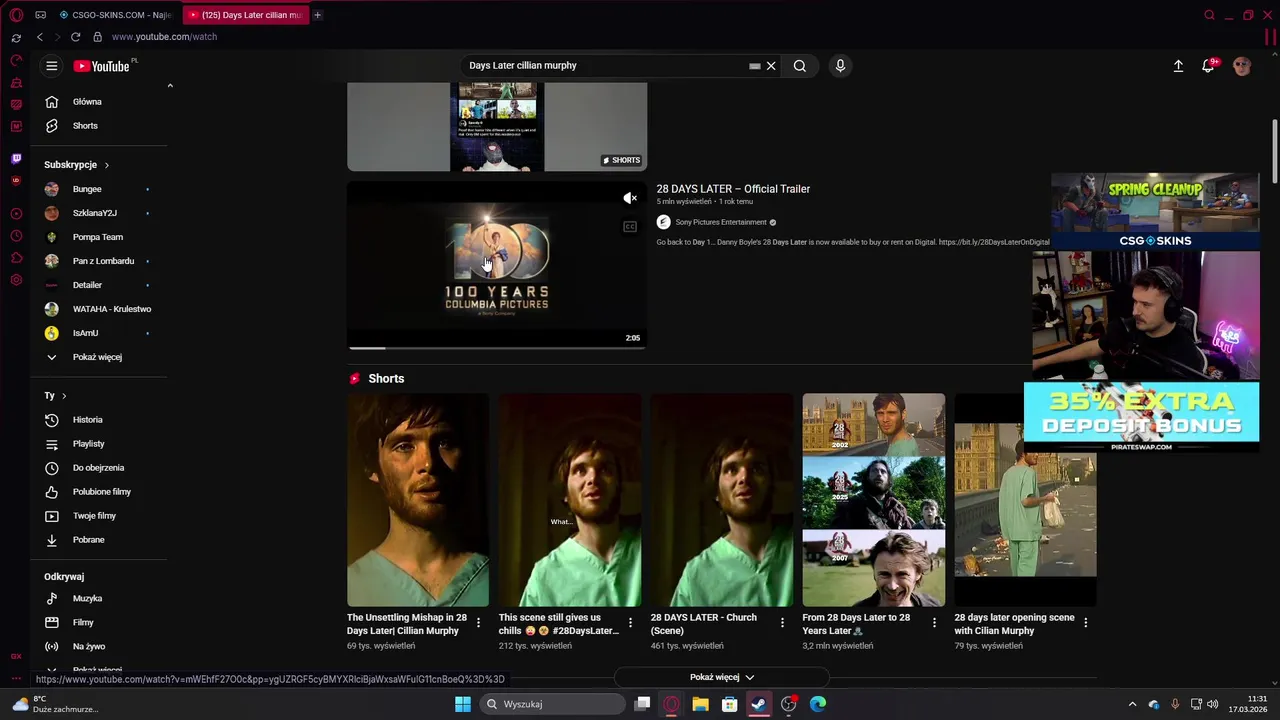Go back with the browser back arrow

pos(40,37)
